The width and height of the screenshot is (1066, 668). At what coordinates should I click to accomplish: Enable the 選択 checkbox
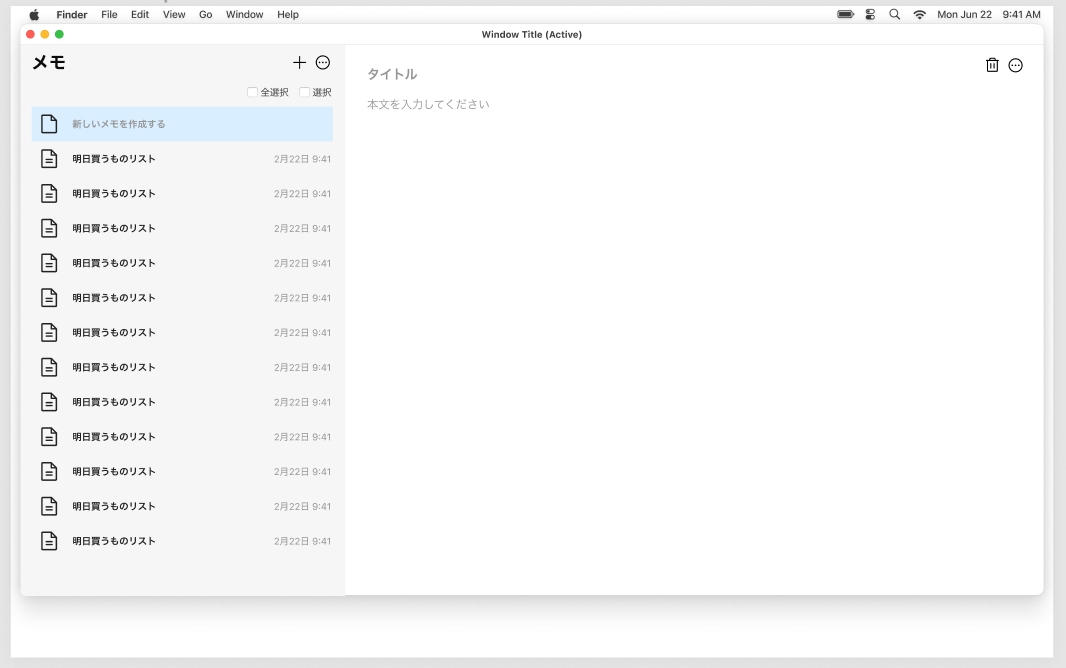click(305, 92)
